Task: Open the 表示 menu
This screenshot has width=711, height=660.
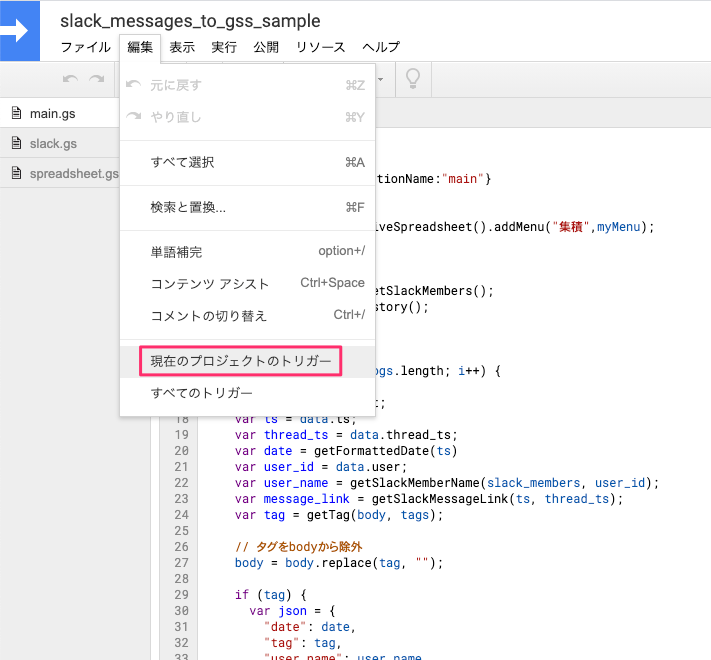Action: pos(182,47)
